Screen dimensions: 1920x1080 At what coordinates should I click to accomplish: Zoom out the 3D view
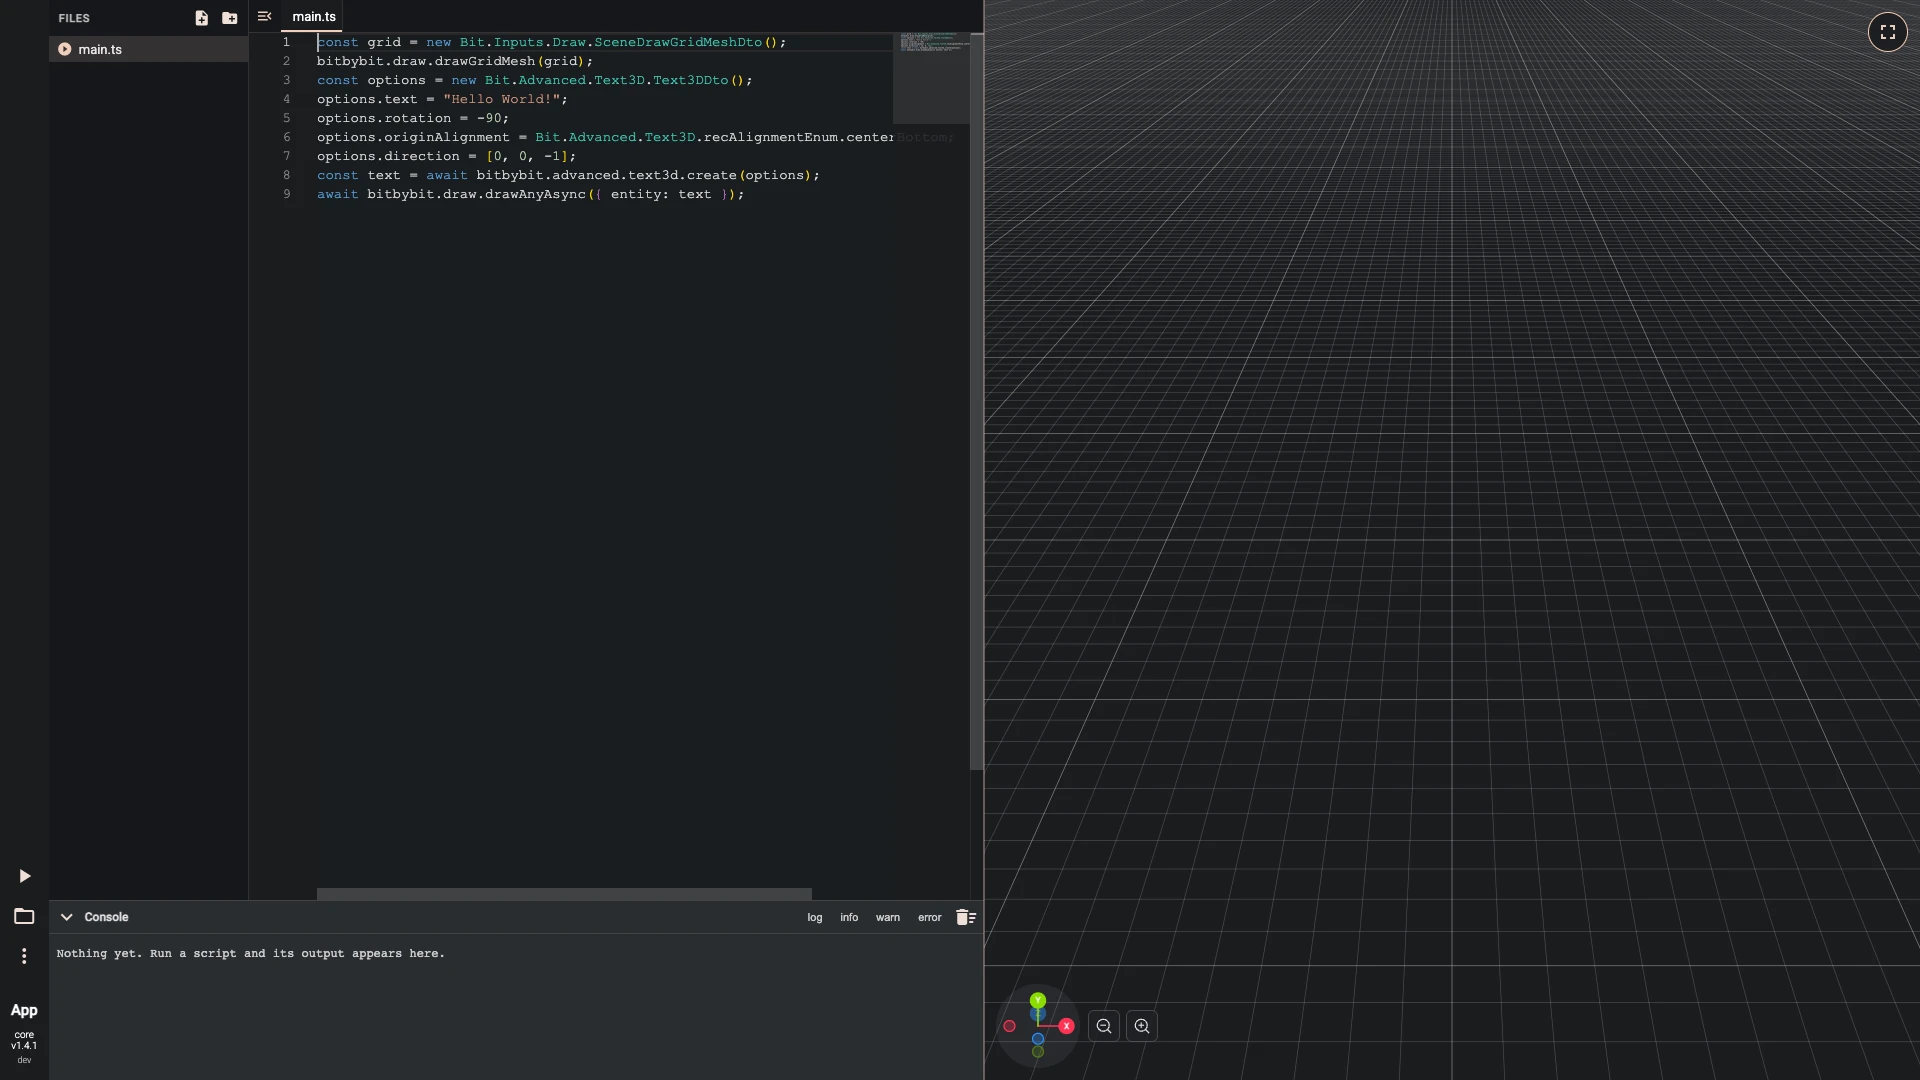click(x=1104, y=1026)
